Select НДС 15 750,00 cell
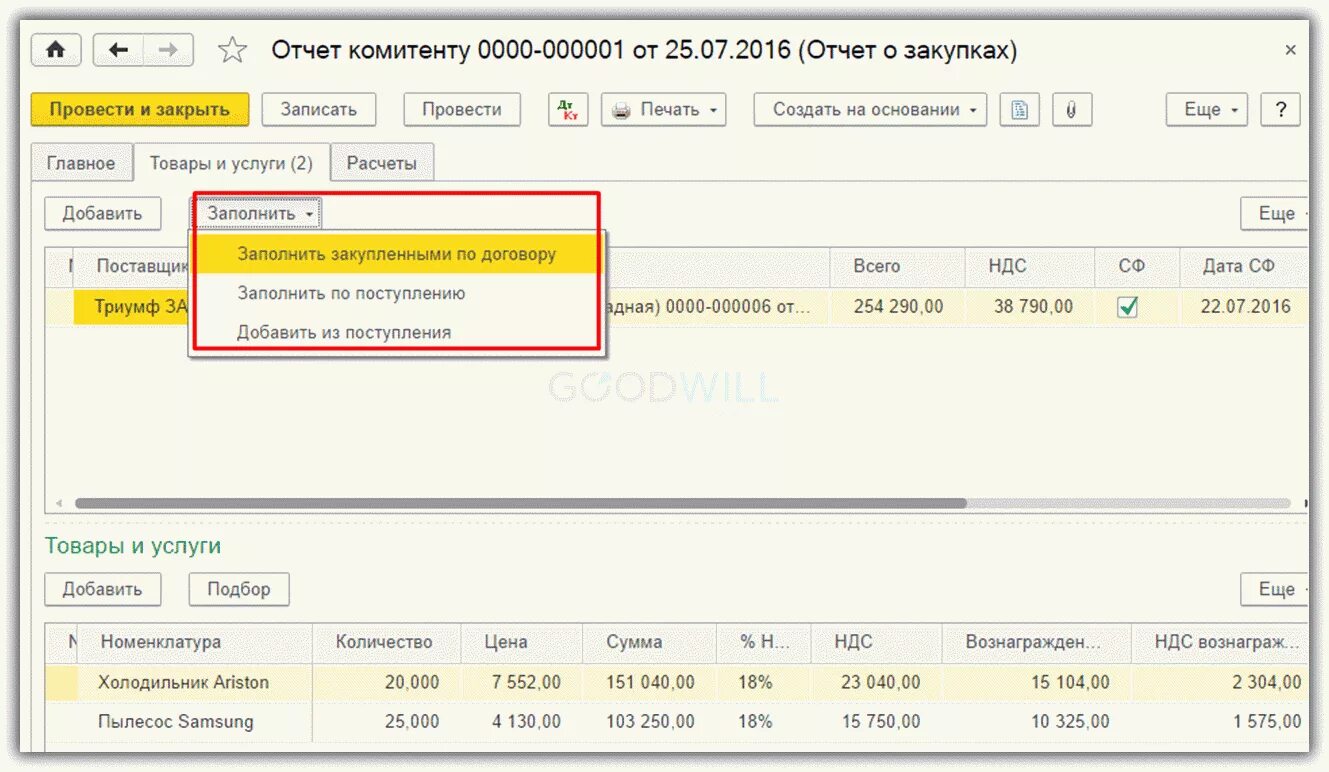Image resolution: width=1329 pixels, height=772 pixels. tap(876, 721)
